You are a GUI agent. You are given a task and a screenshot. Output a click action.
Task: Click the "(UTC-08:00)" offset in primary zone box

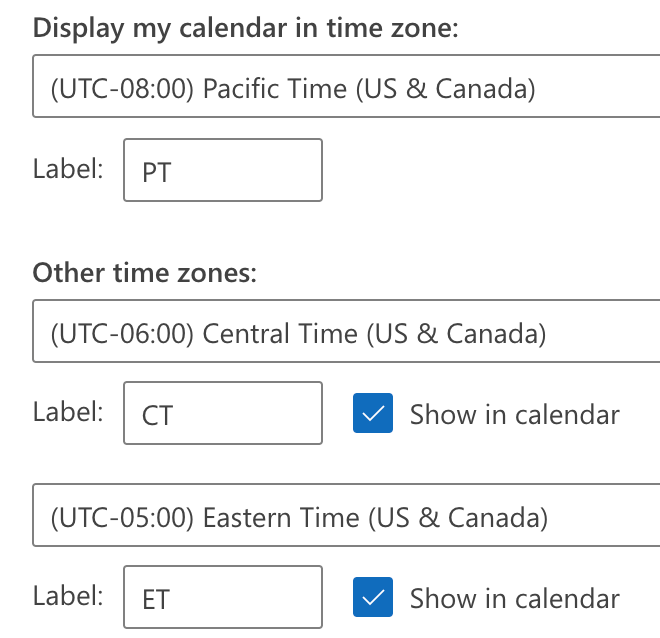click(x=120, y=90)
